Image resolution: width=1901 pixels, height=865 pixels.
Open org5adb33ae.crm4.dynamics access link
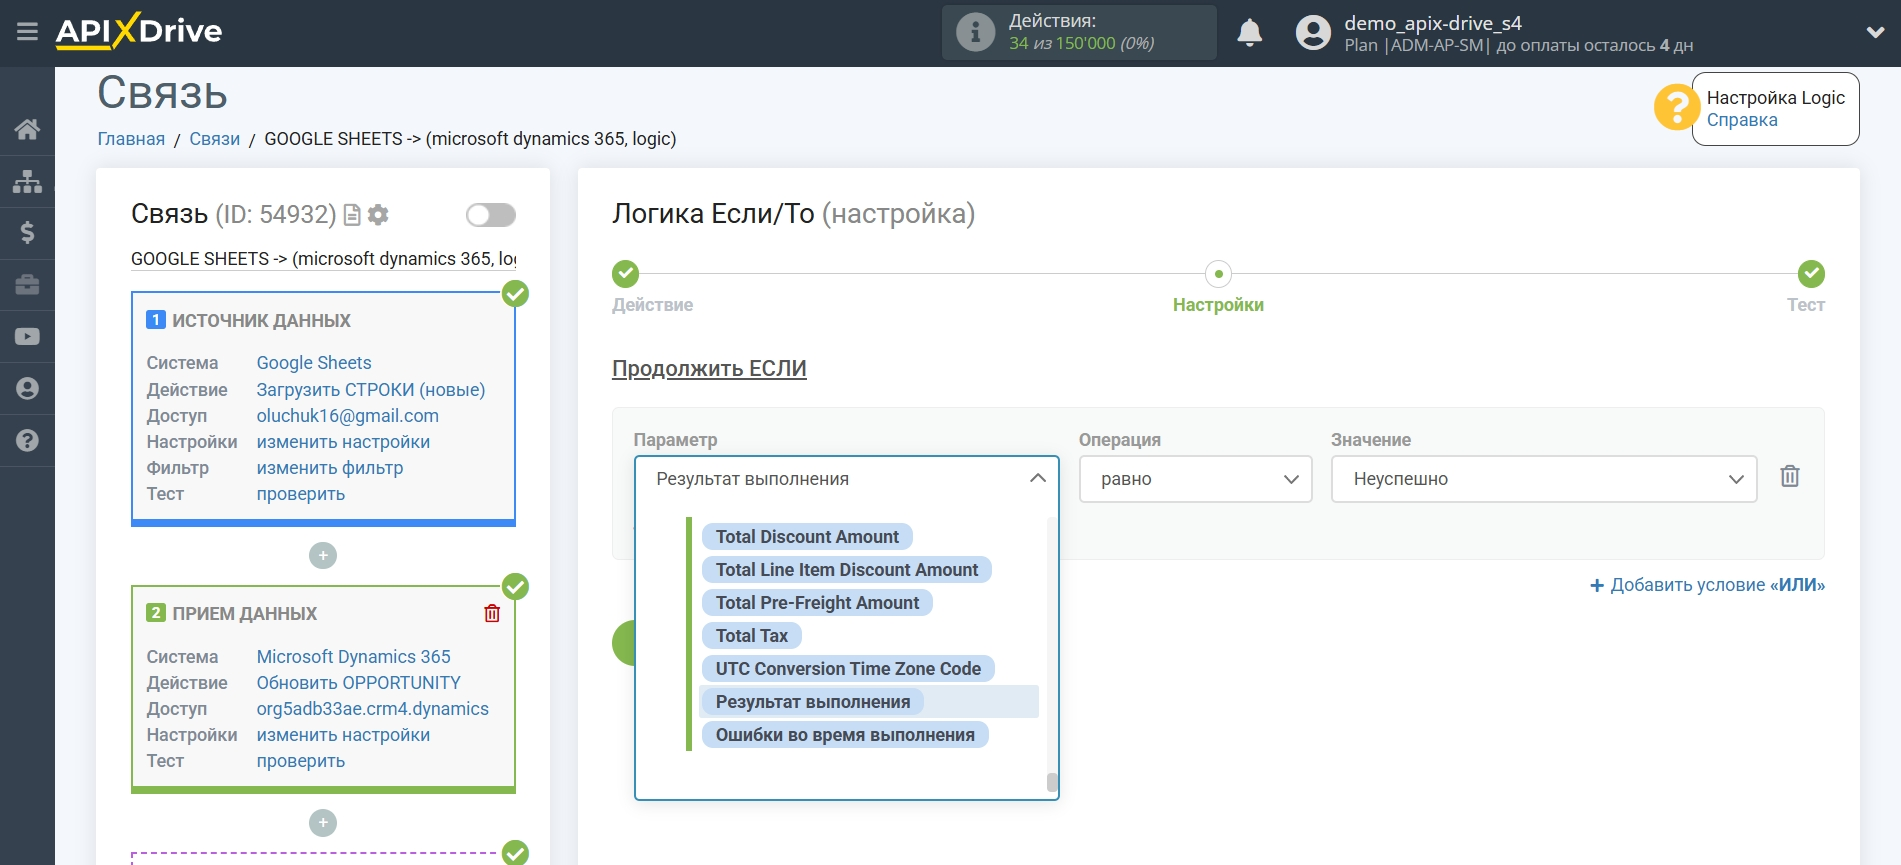373,709
